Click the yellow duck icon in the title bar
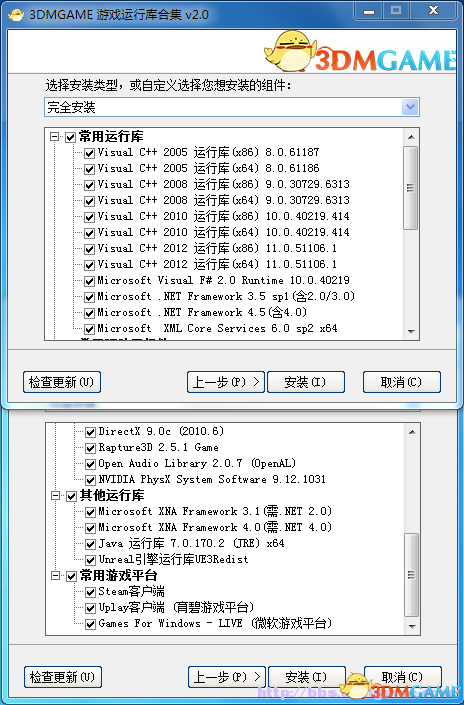The height and width of the screenshot is (705, 464). click(16, 15)
